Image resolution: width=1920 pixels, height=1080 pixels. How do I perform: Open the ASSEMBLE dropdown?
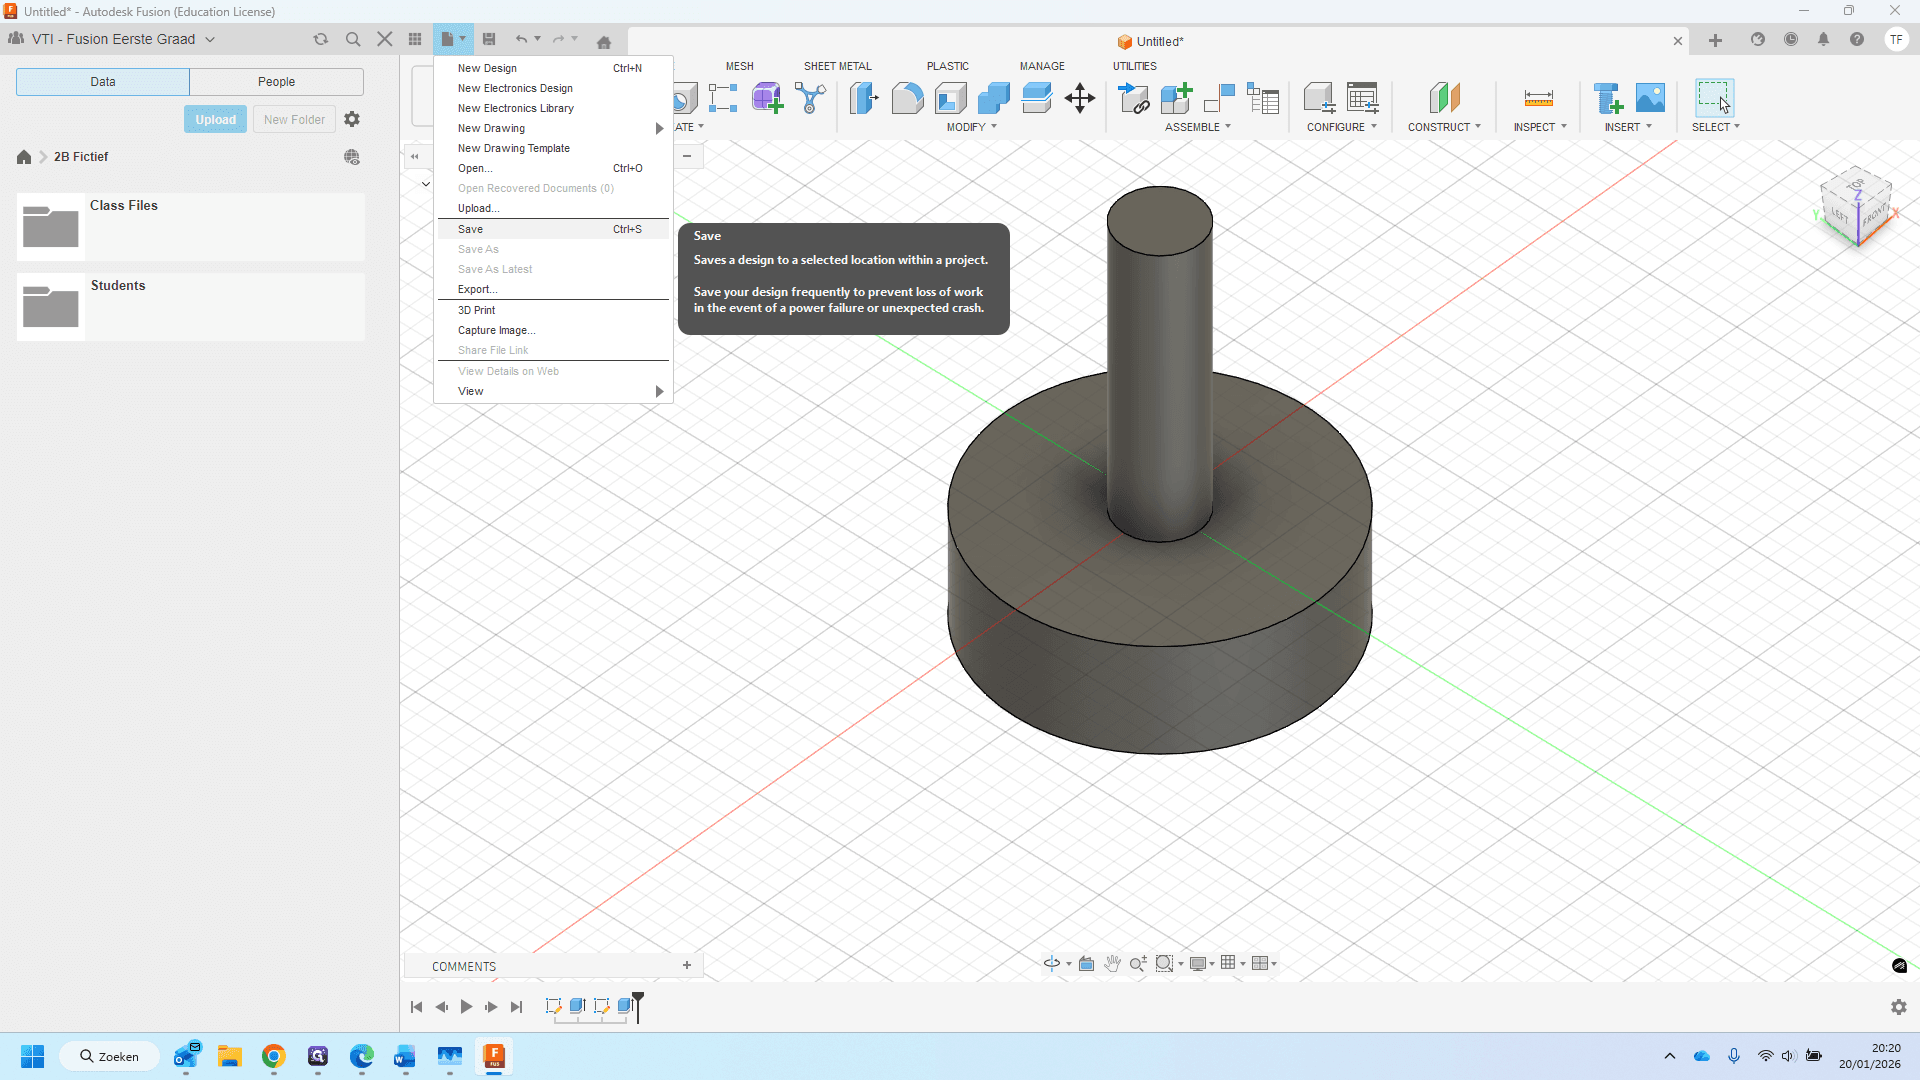tap(1197, 127)
